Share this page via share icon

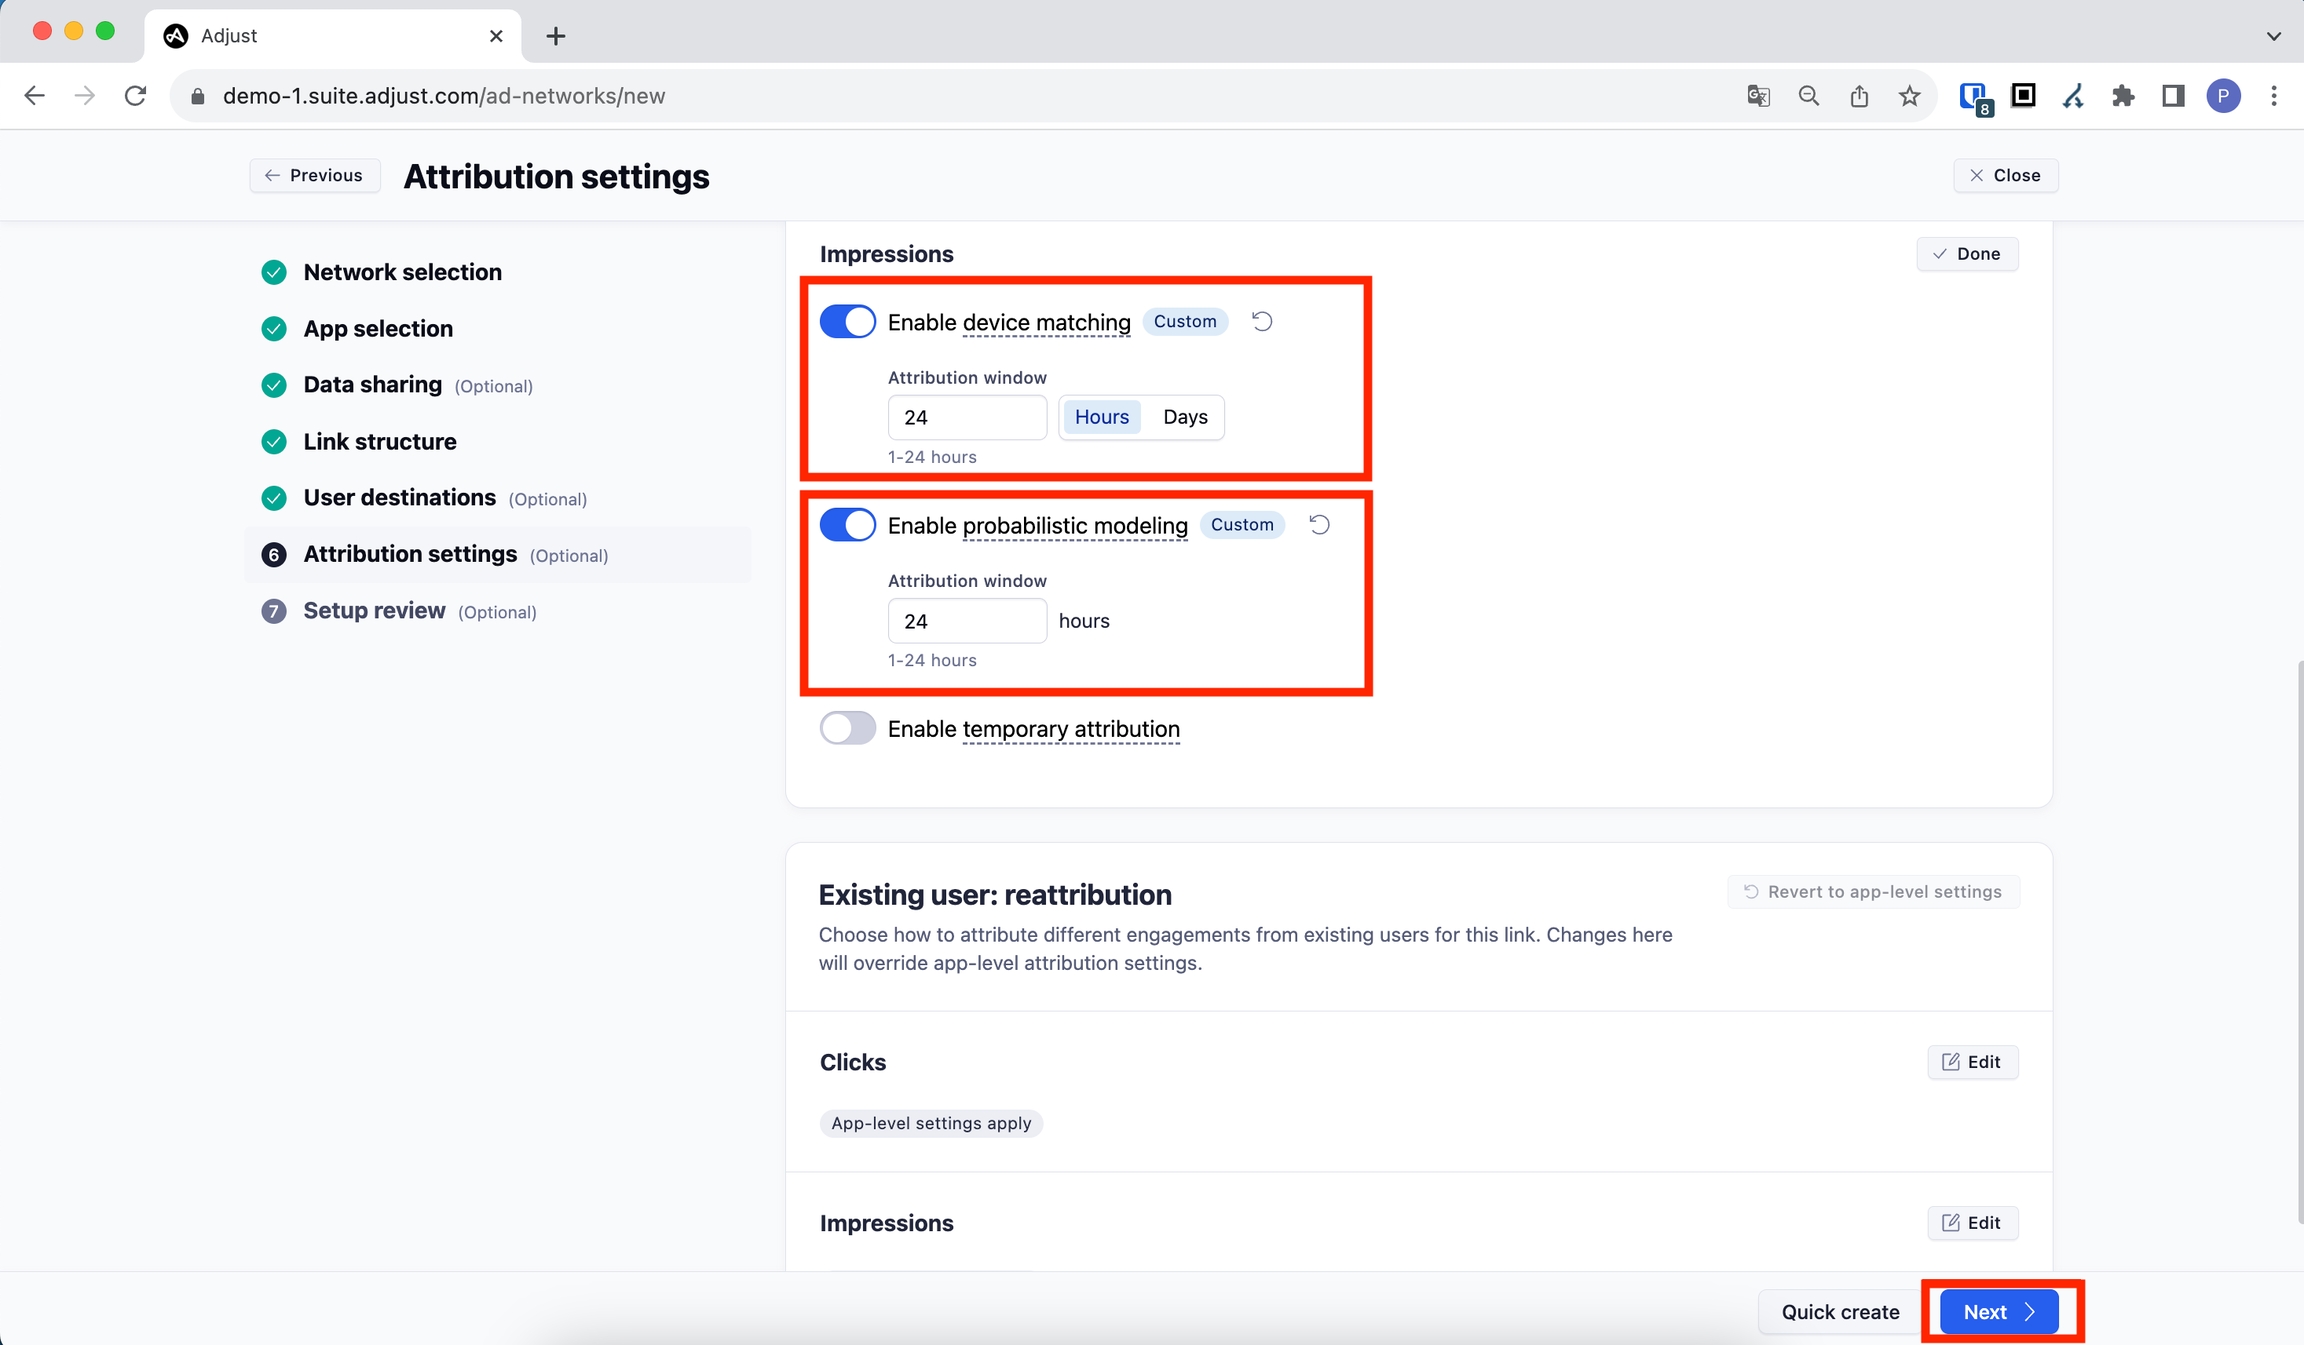point(1859,96)
